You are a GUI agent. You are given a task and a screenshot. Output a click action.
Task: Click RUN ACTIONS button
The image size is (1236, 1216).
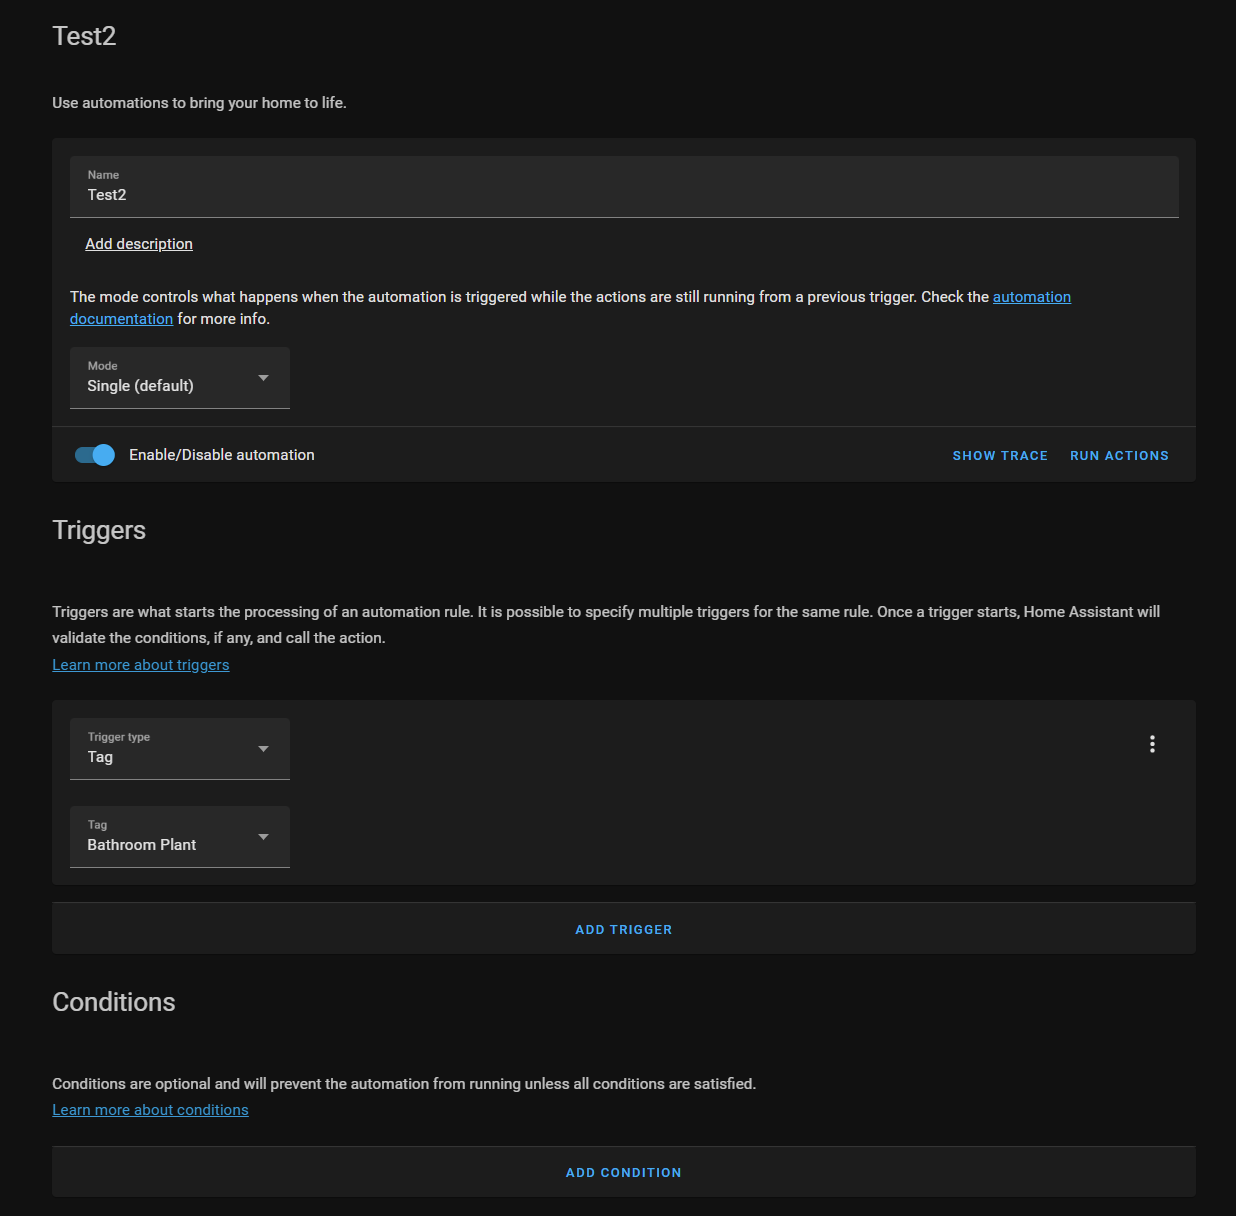click(1119, 456)
